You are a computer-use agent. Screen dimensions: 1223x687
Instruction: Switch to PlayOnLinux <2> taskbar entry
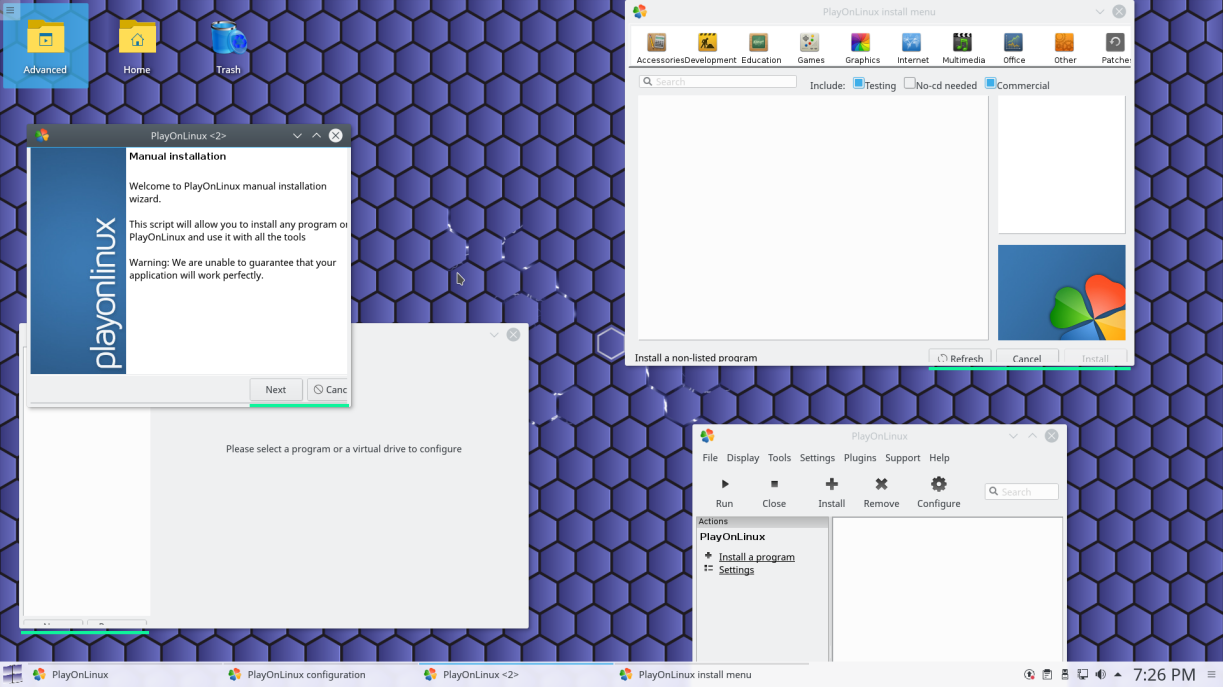(x=514, y=675)
